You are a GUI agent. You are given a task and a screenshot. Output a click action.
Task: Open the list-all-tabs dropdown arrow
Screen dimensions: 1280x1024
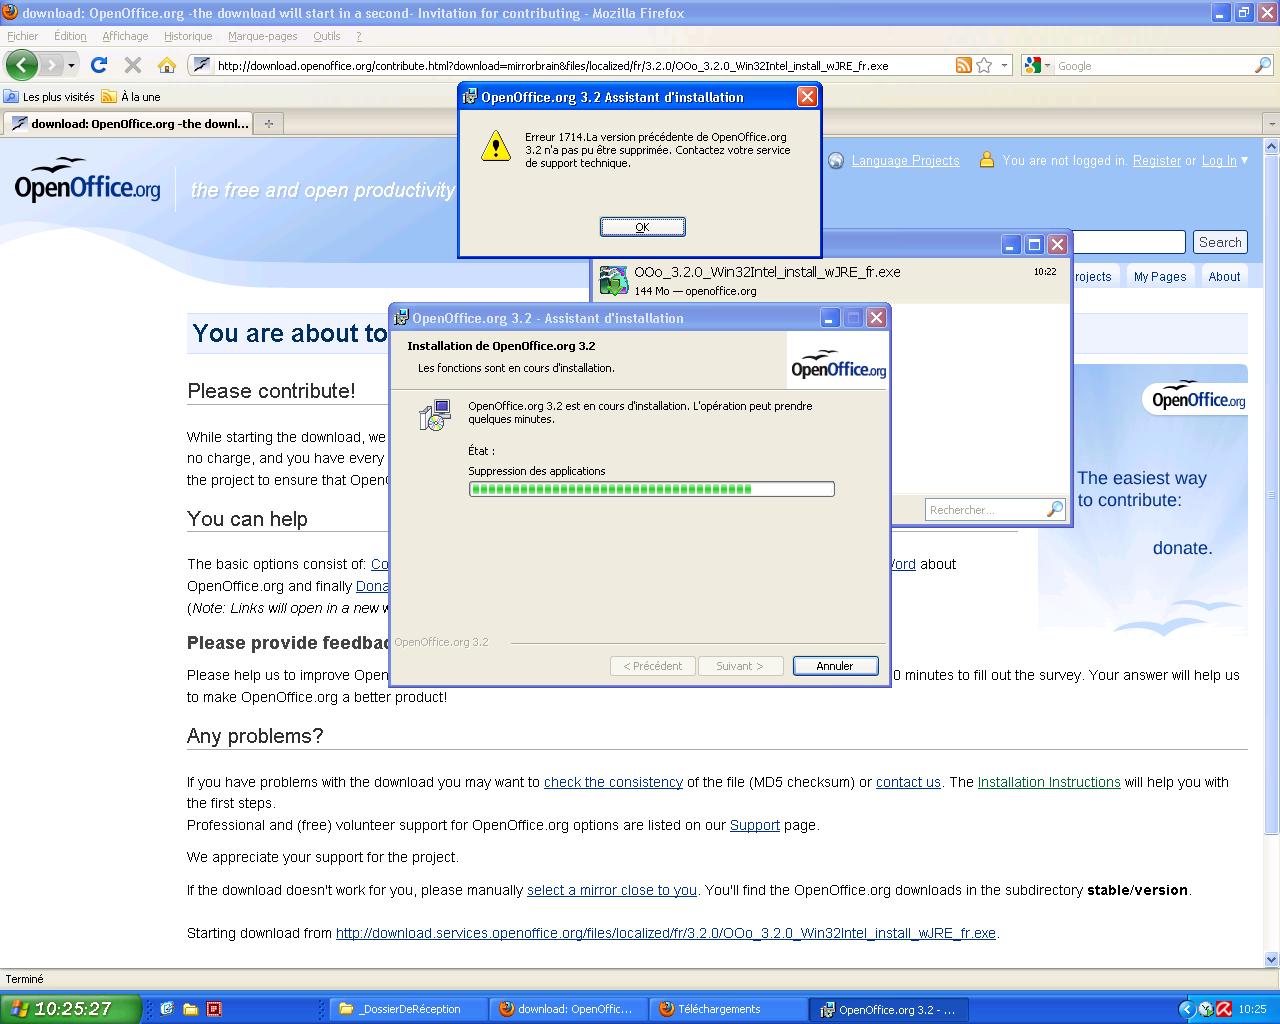[x=1271, y=123]
